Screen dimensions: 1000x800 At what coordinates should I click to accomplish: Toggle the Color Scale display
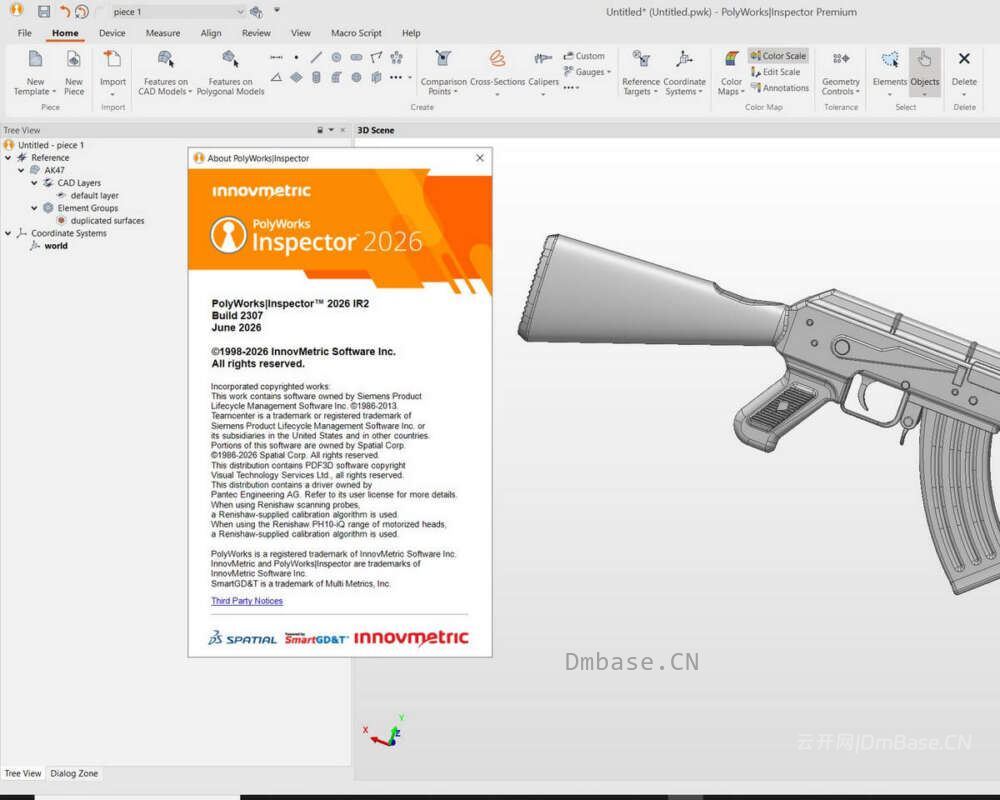click(x=778, y=56)
